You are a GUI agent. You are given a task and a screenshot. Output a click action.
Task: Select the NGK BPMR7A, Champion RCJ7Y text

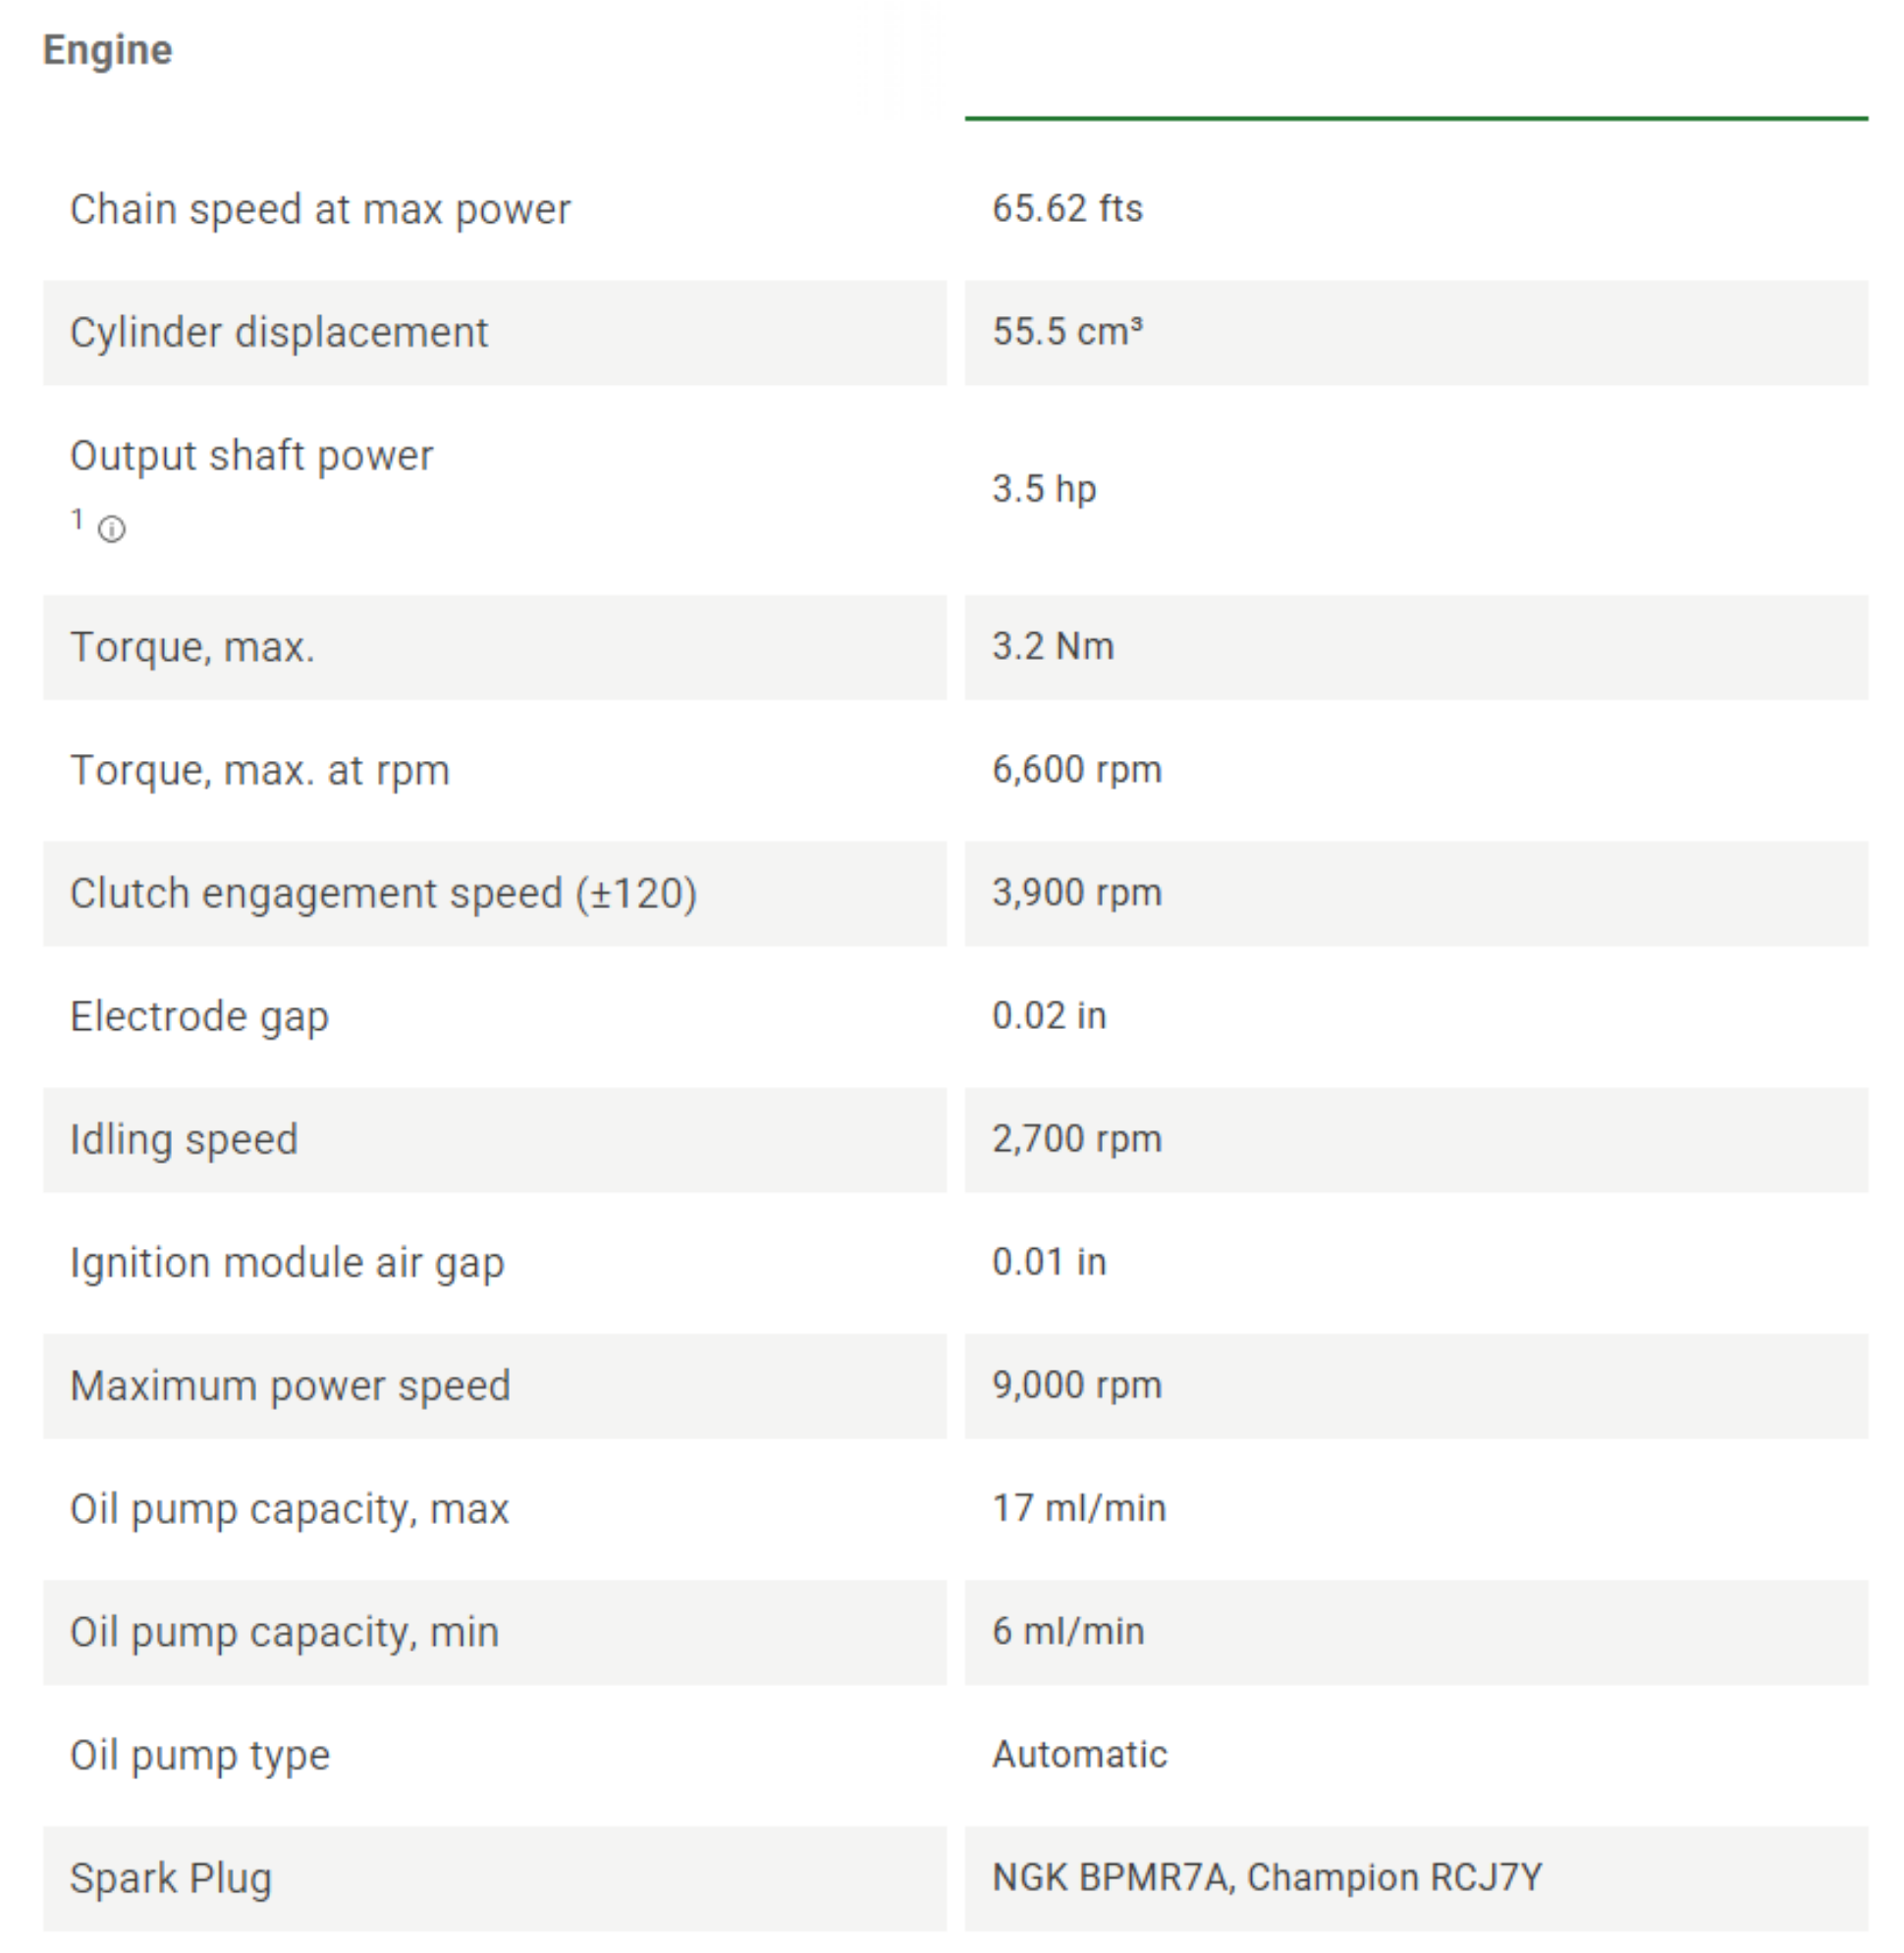coord(1267,1877)
